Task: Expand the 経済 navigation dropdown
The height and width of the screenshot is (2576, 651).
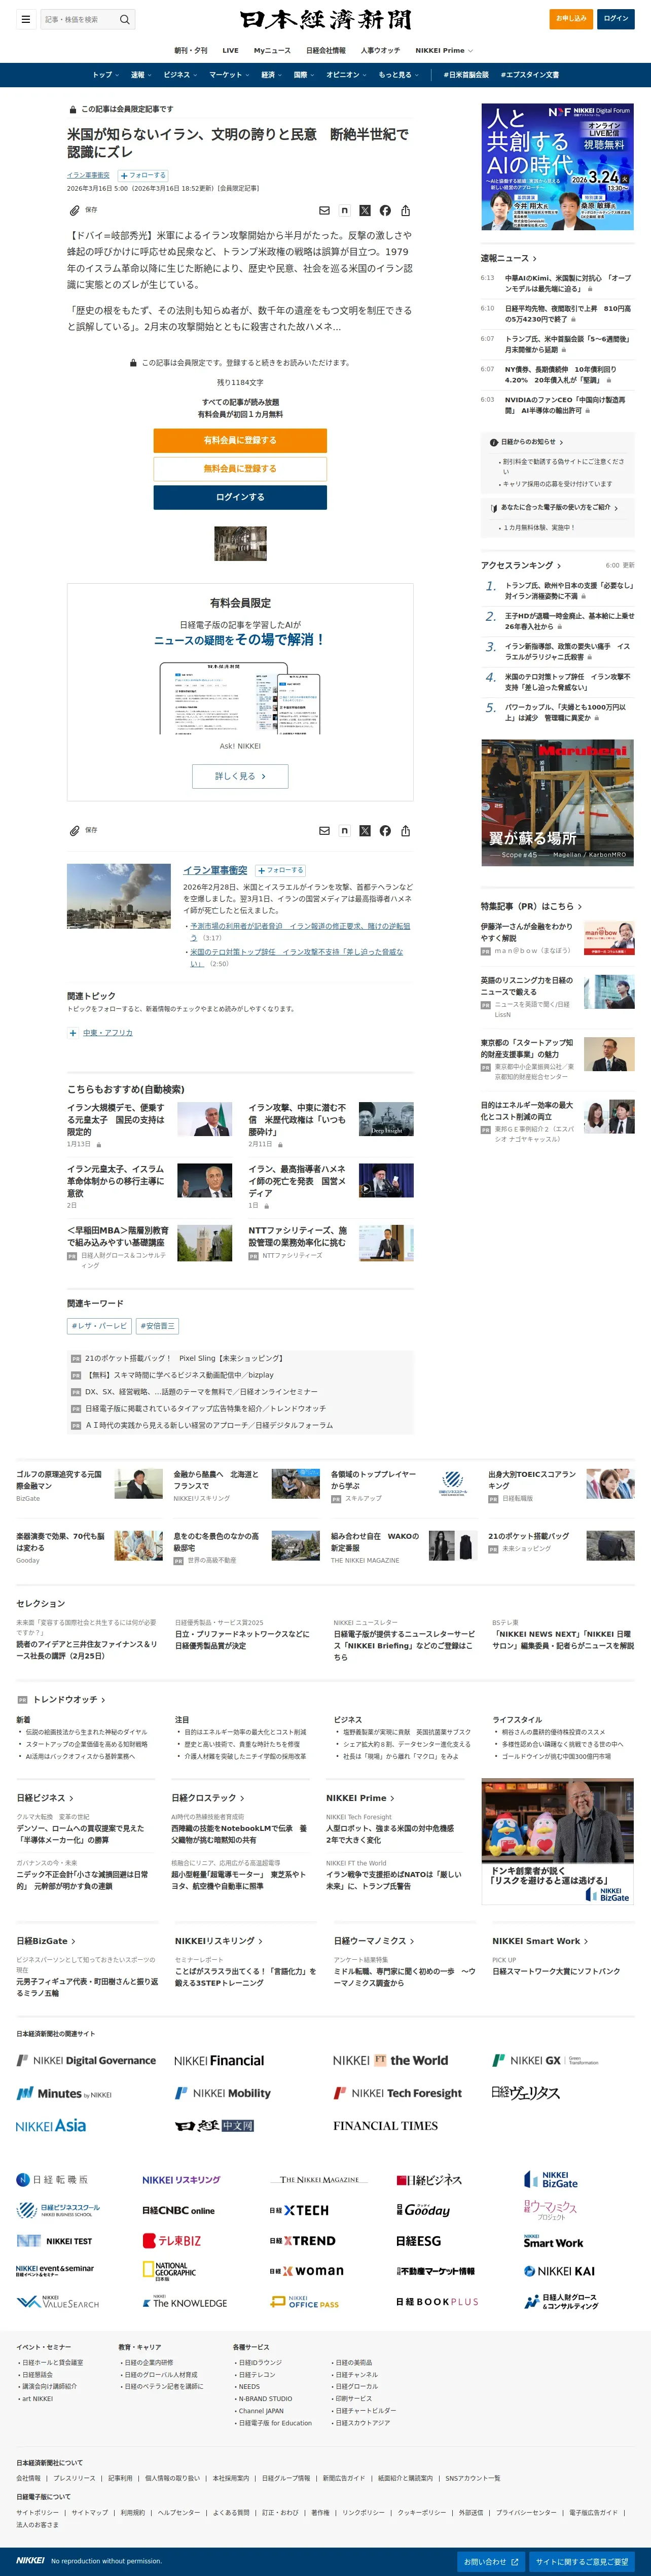Action: click(x=271, y=75)
